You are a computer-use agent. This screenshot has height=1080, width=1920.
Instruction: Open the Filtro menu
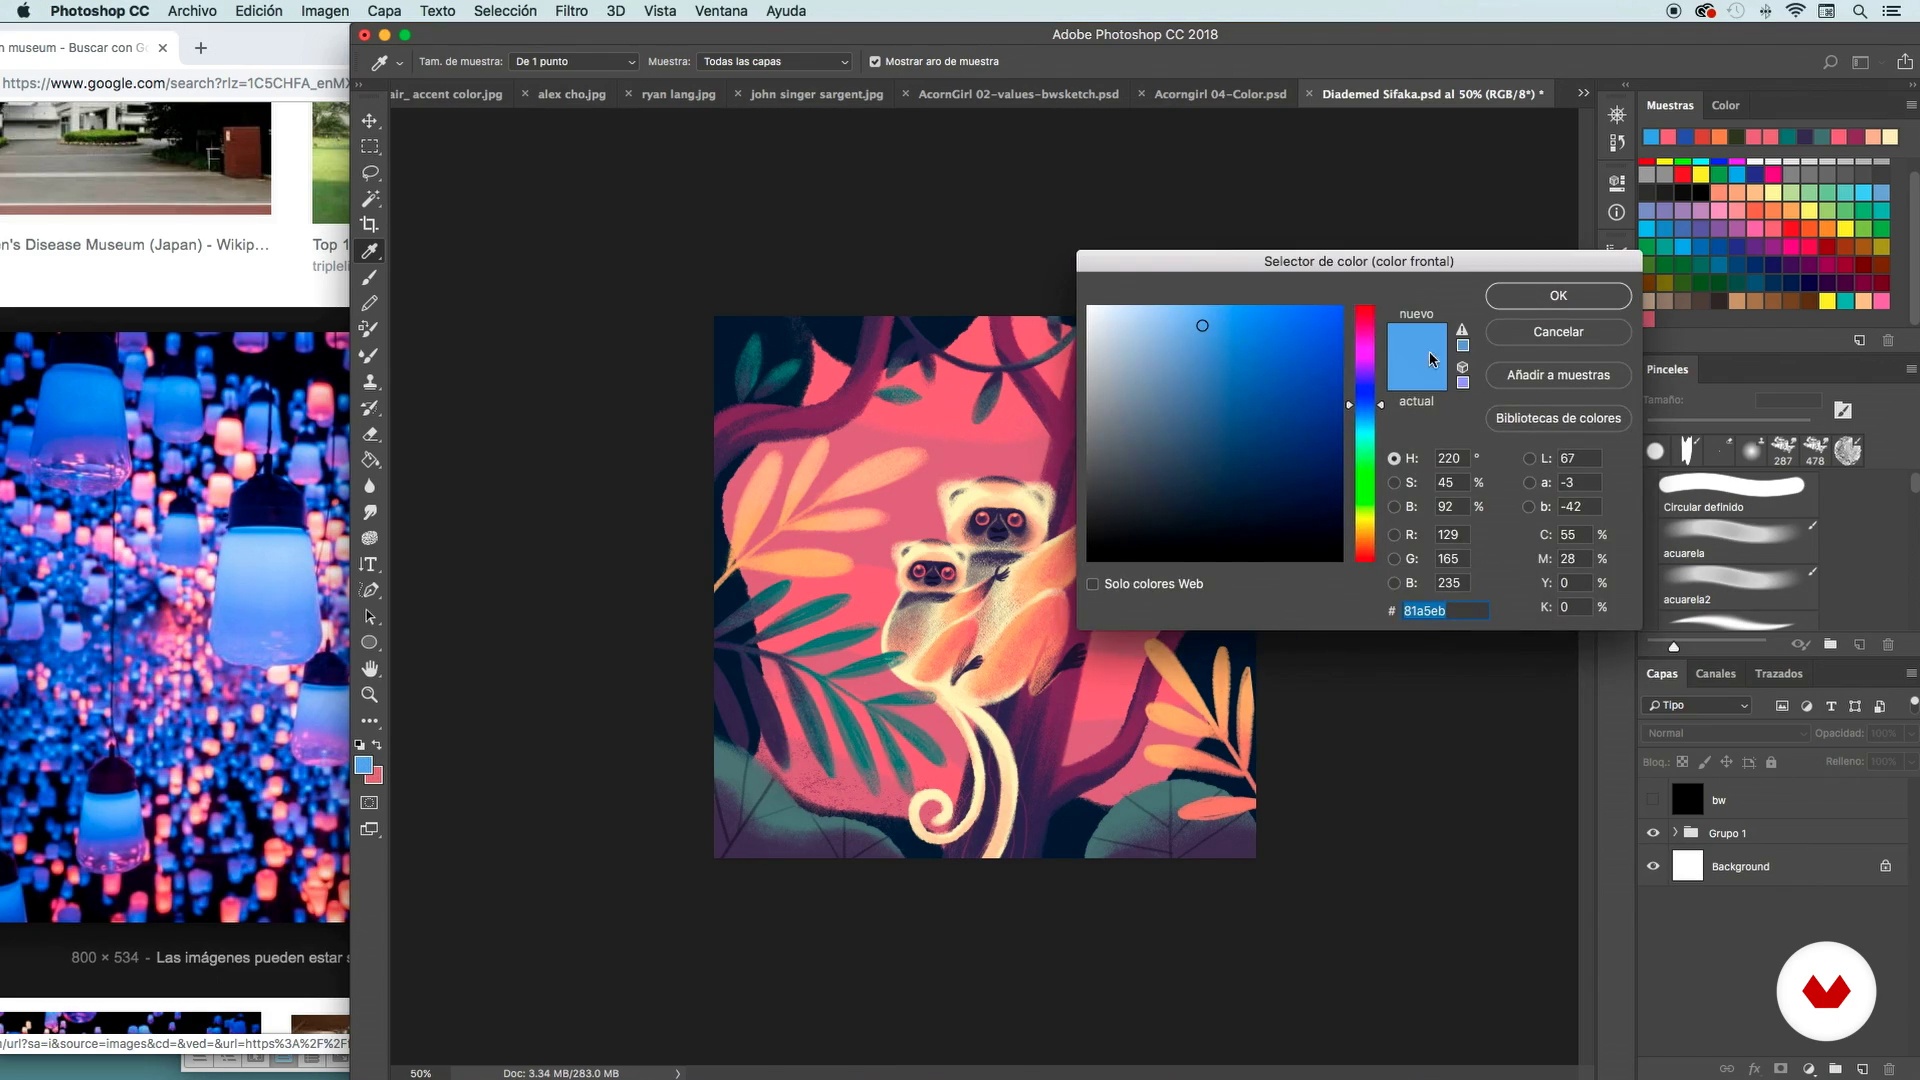point(571,11)
